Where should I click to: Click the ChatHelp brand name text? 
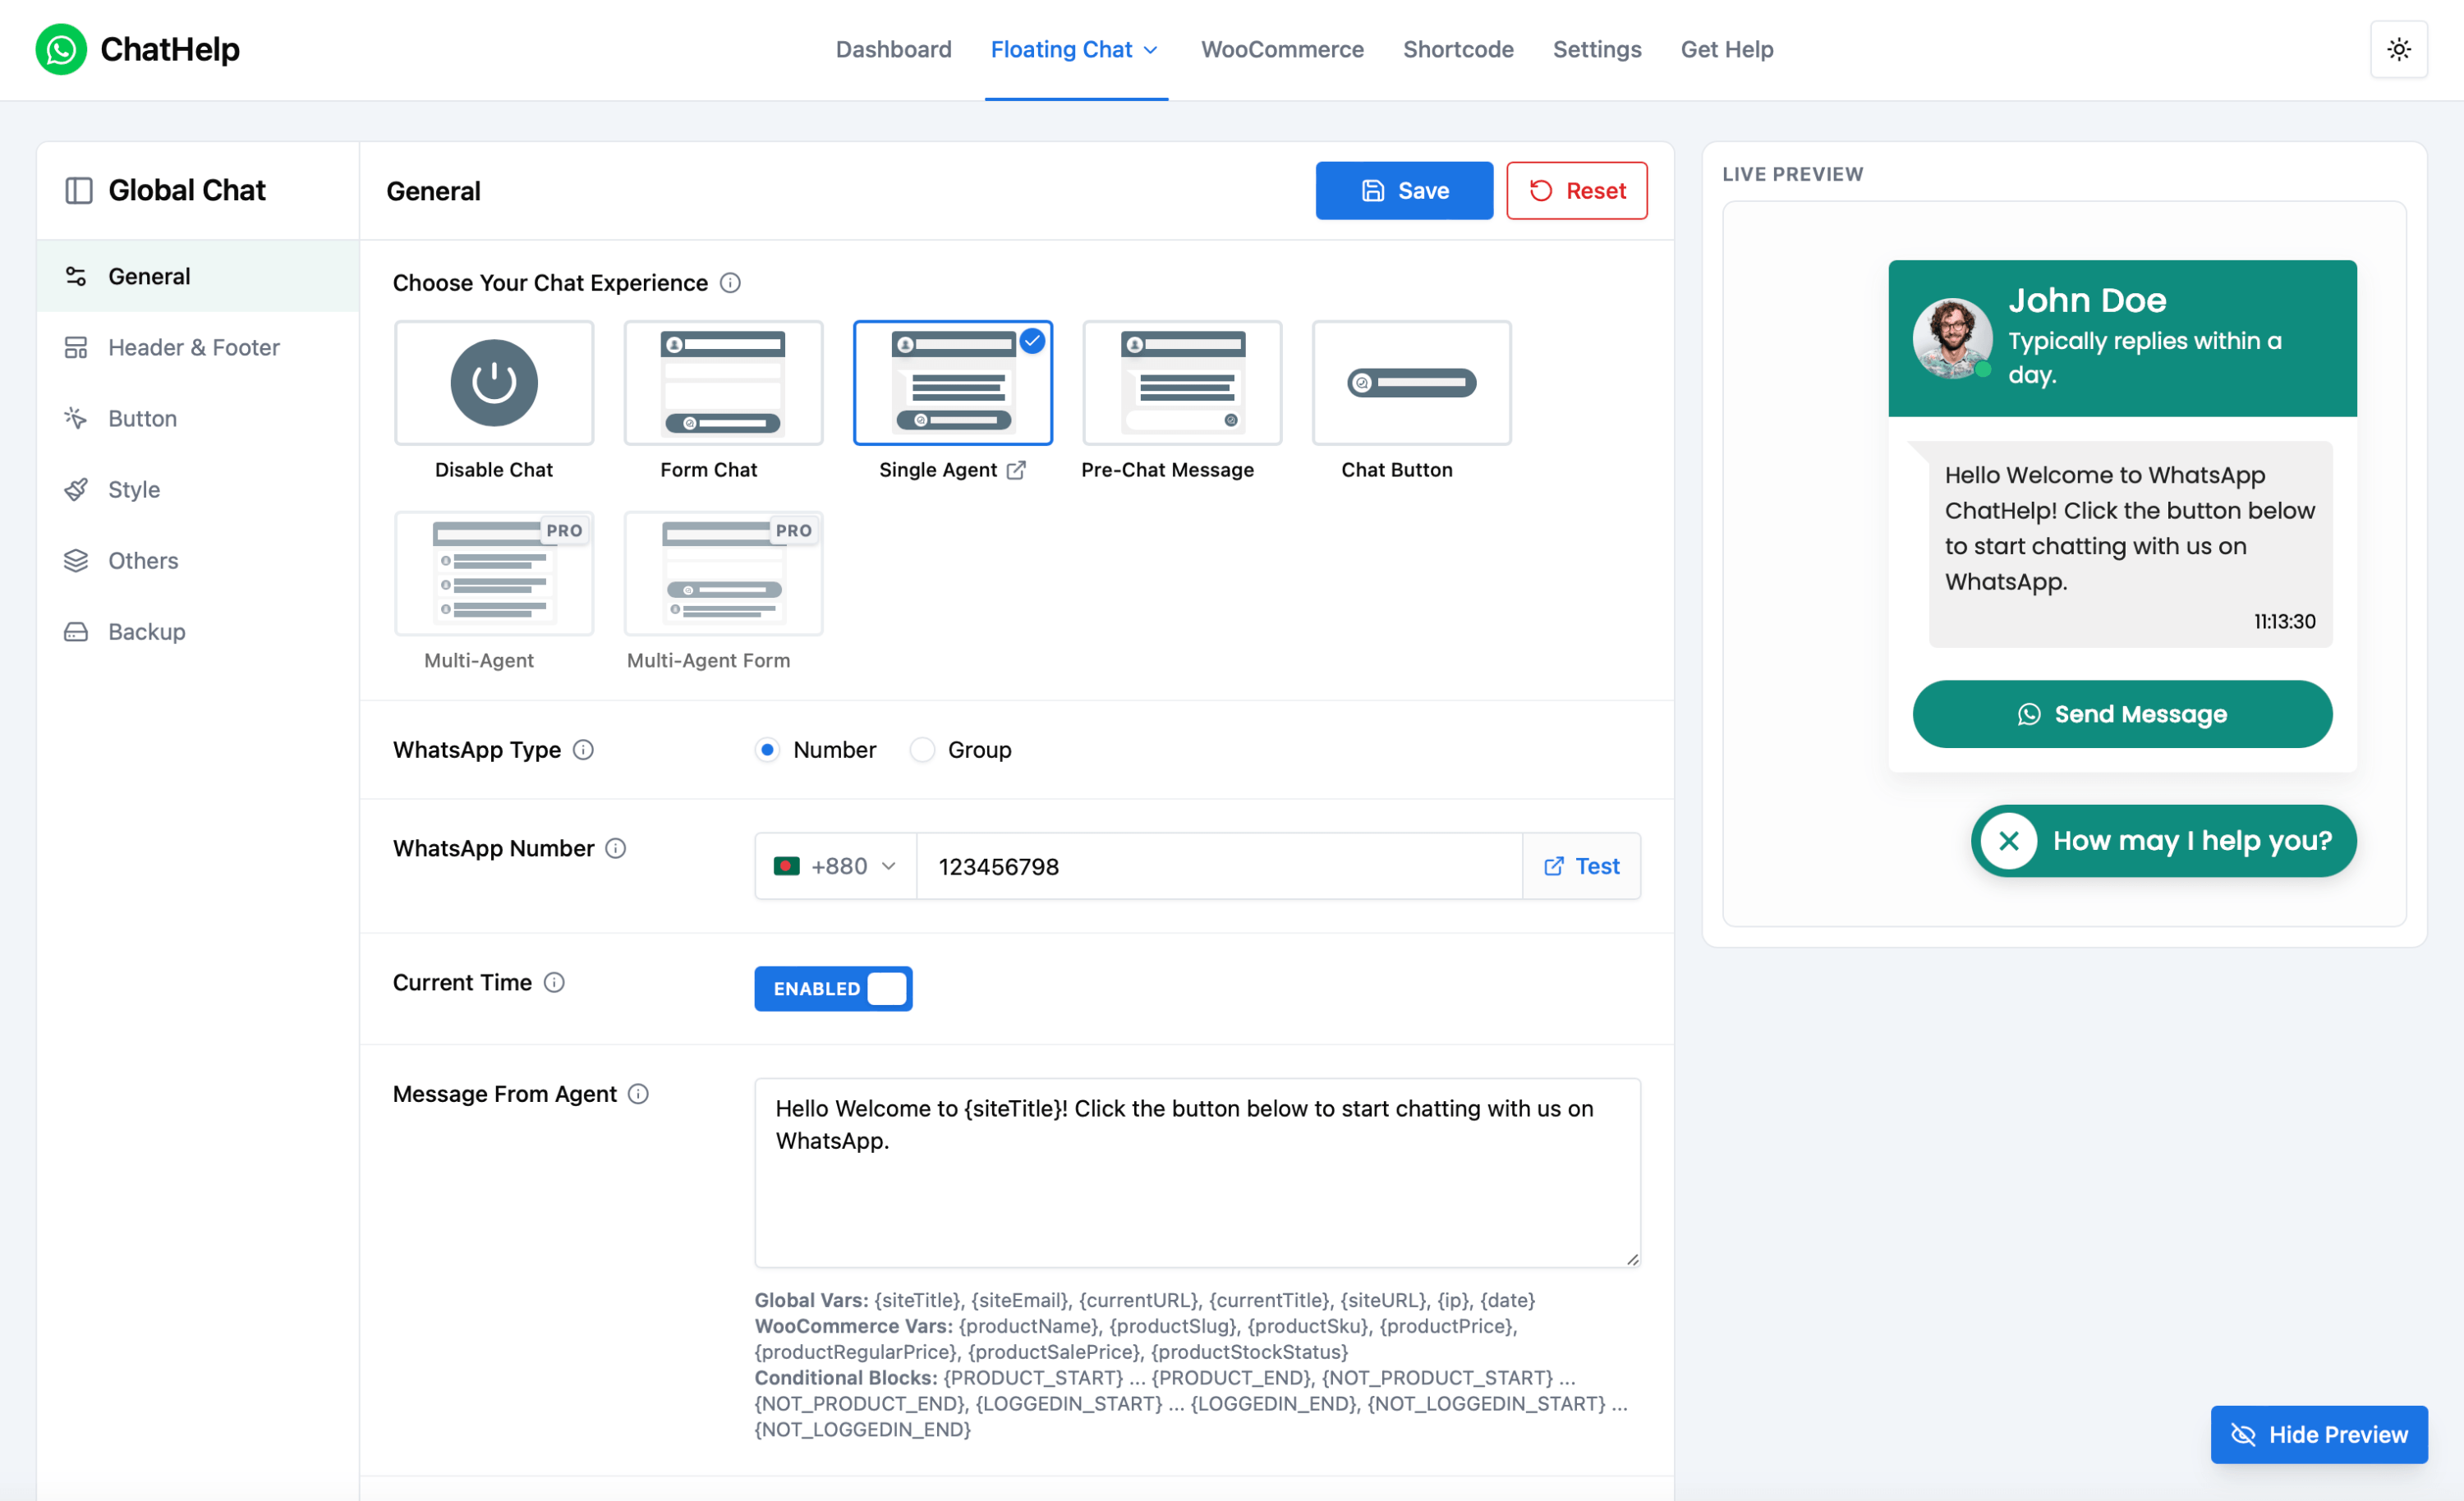coord(170,49)
